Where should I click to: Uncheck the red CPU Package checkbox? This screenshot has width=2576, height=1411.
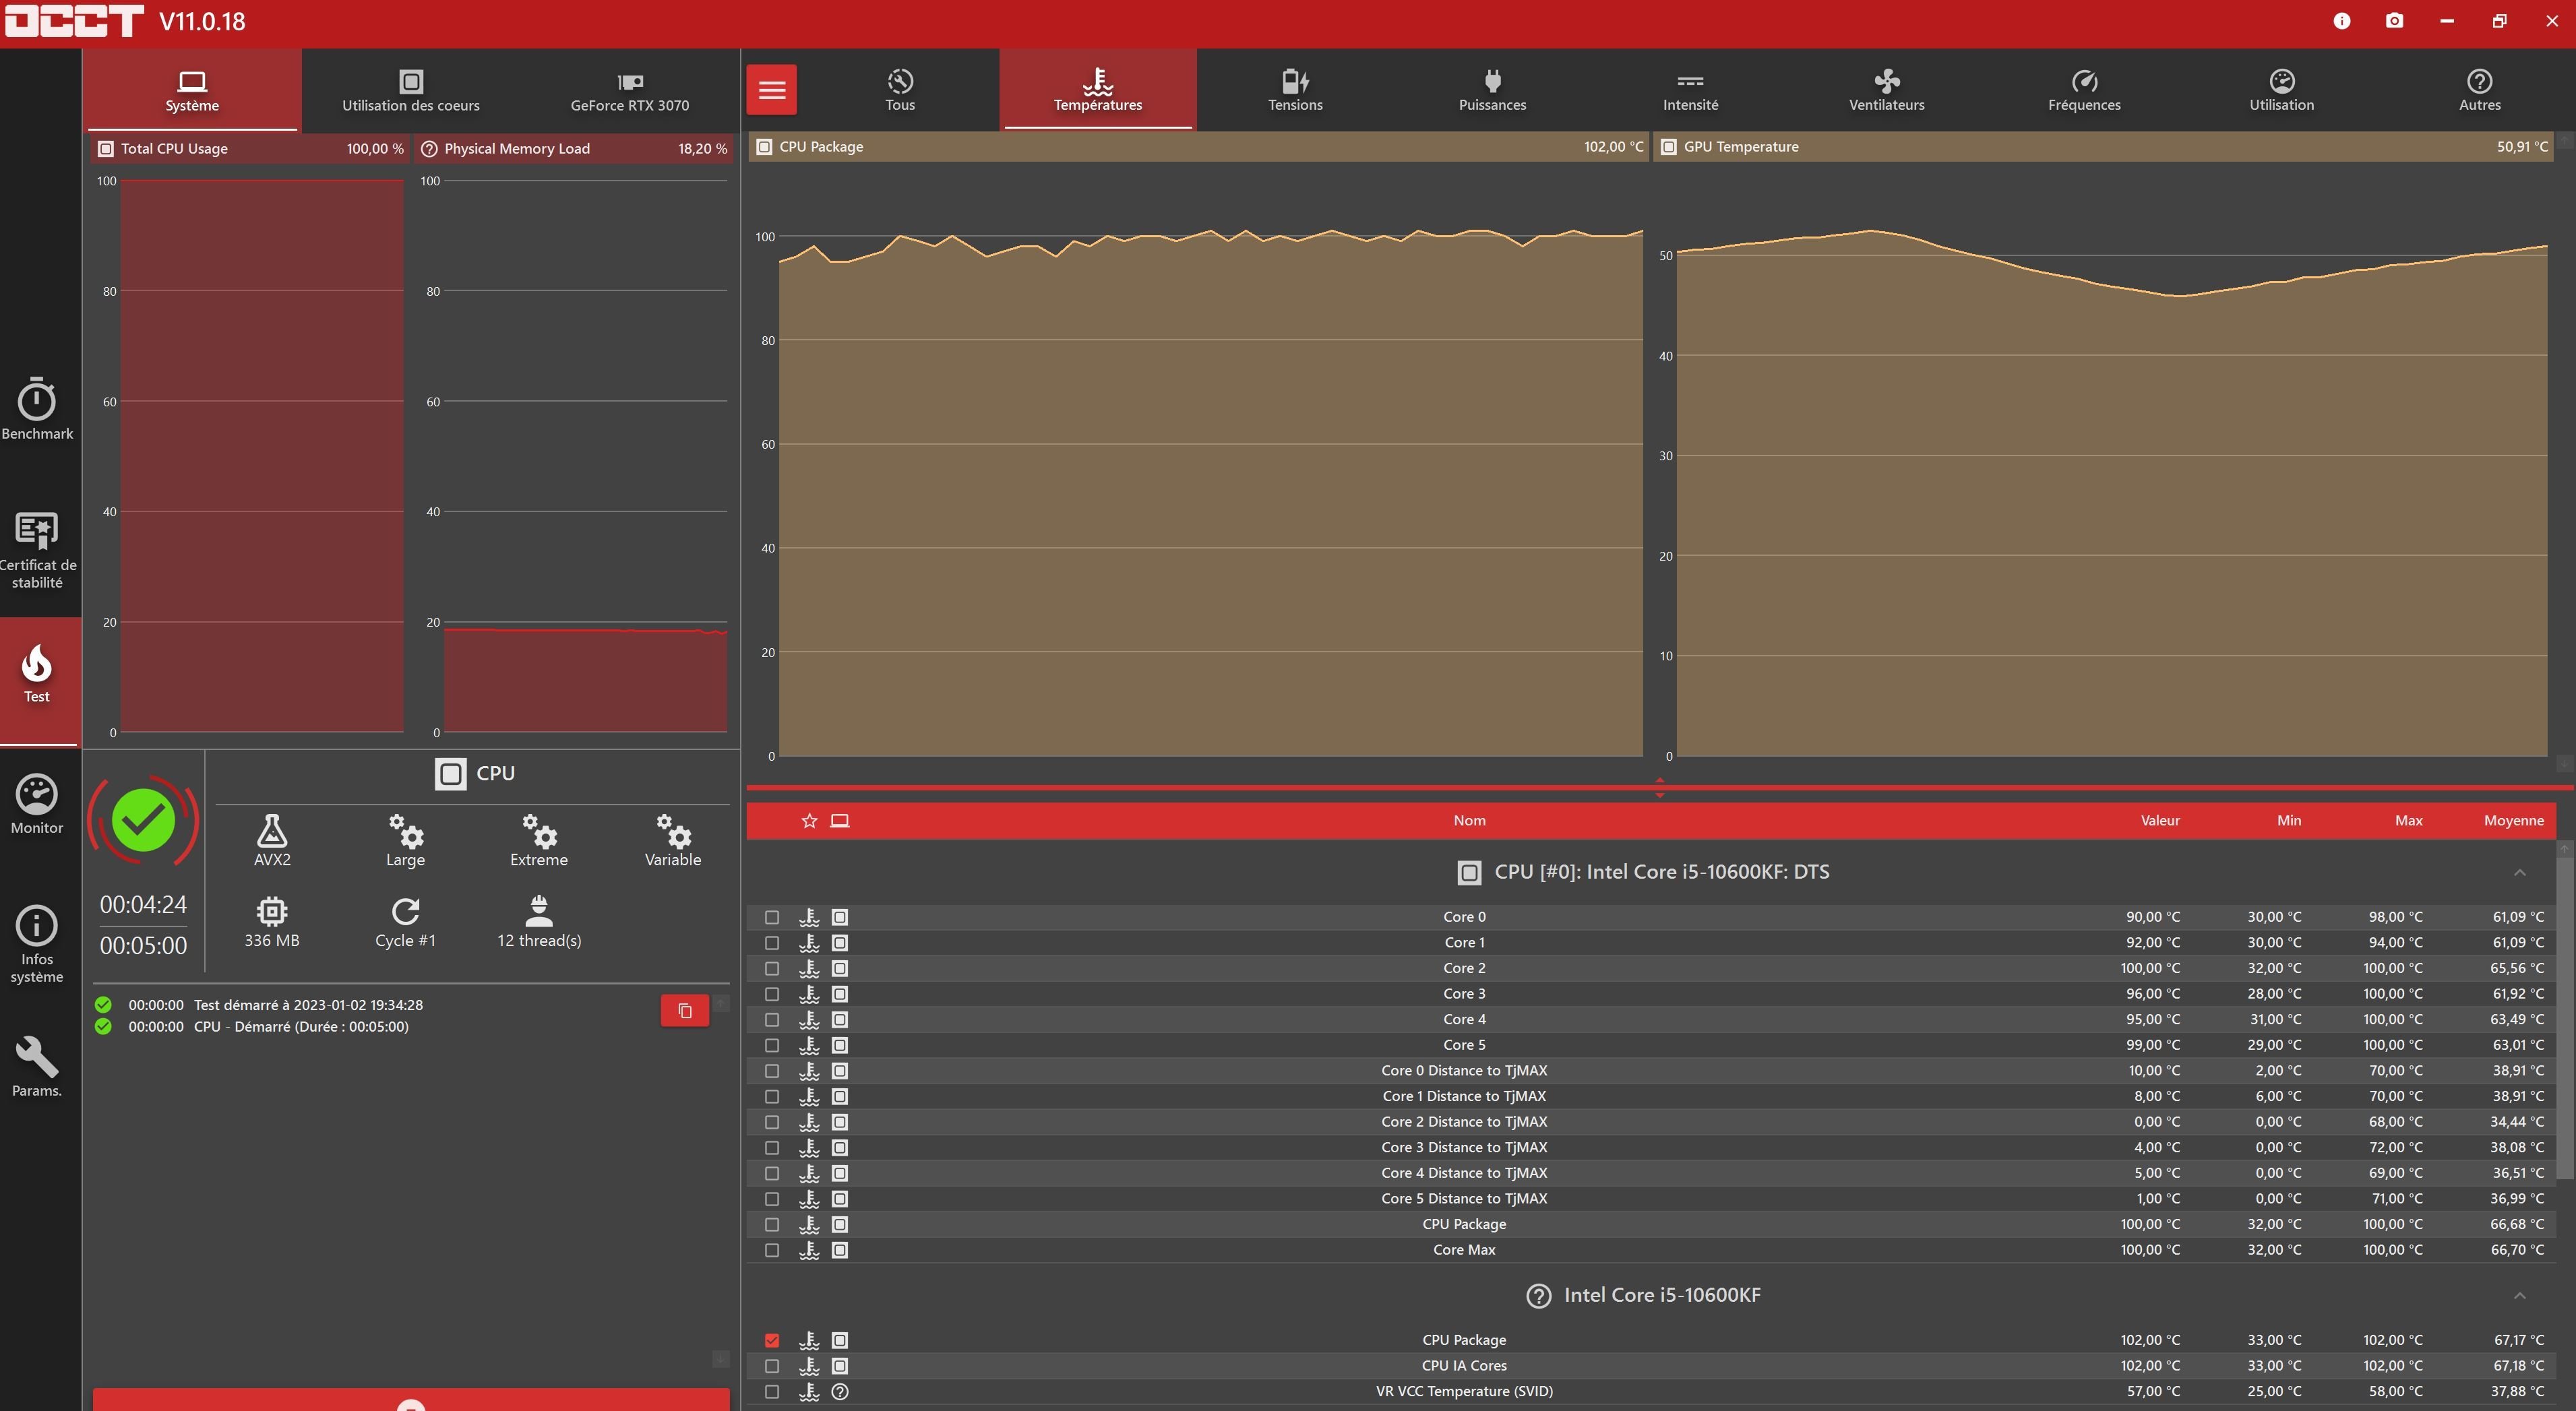[x=771, y=1340]
